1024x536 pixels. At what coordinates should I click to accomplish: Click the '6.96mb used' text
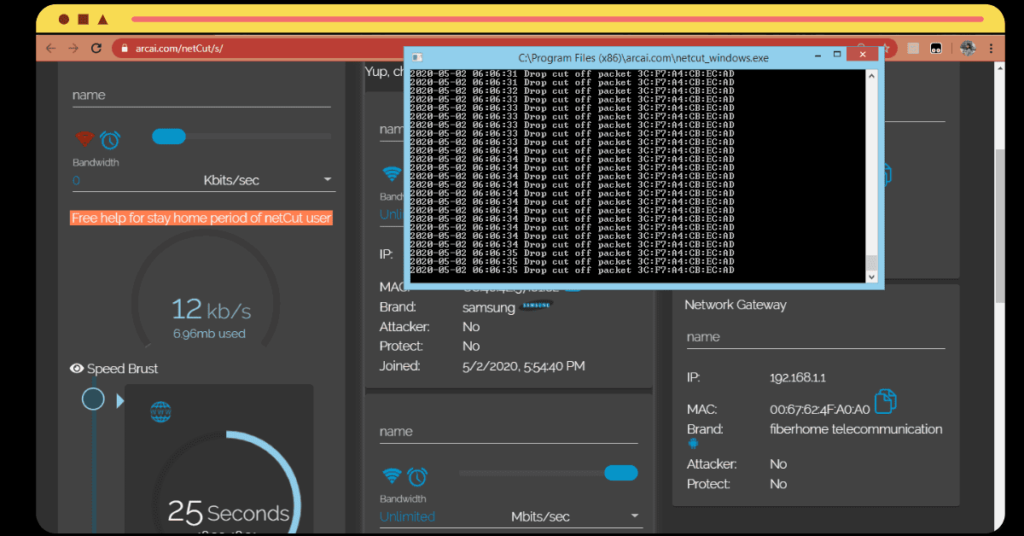click(x=209, y=334)
